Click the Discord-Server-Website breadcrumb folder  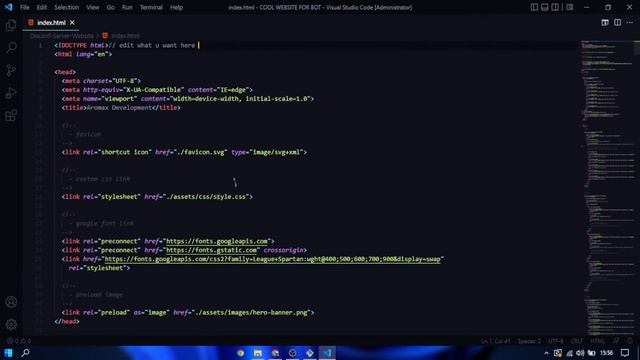pos(62,36)
